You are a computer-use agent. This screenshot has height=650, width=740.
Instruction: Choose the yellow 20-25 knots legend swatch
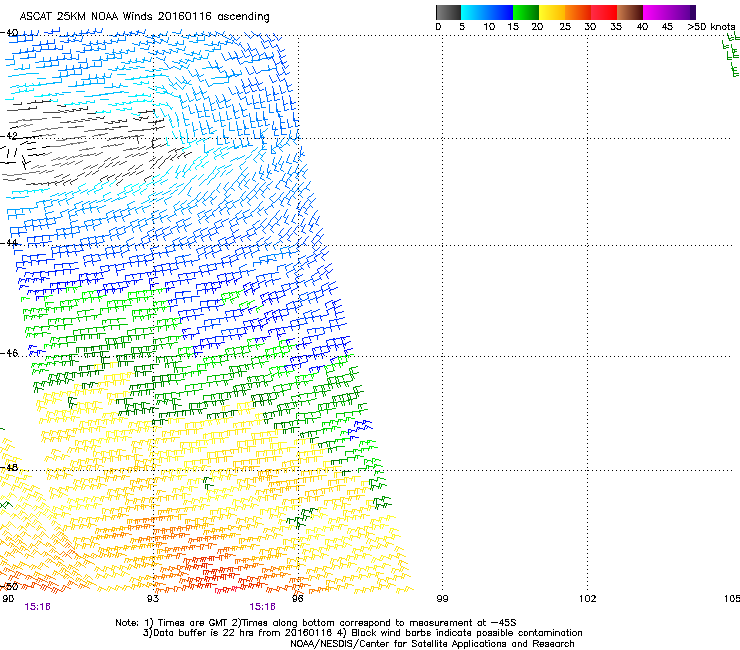(x=552, y=12)
